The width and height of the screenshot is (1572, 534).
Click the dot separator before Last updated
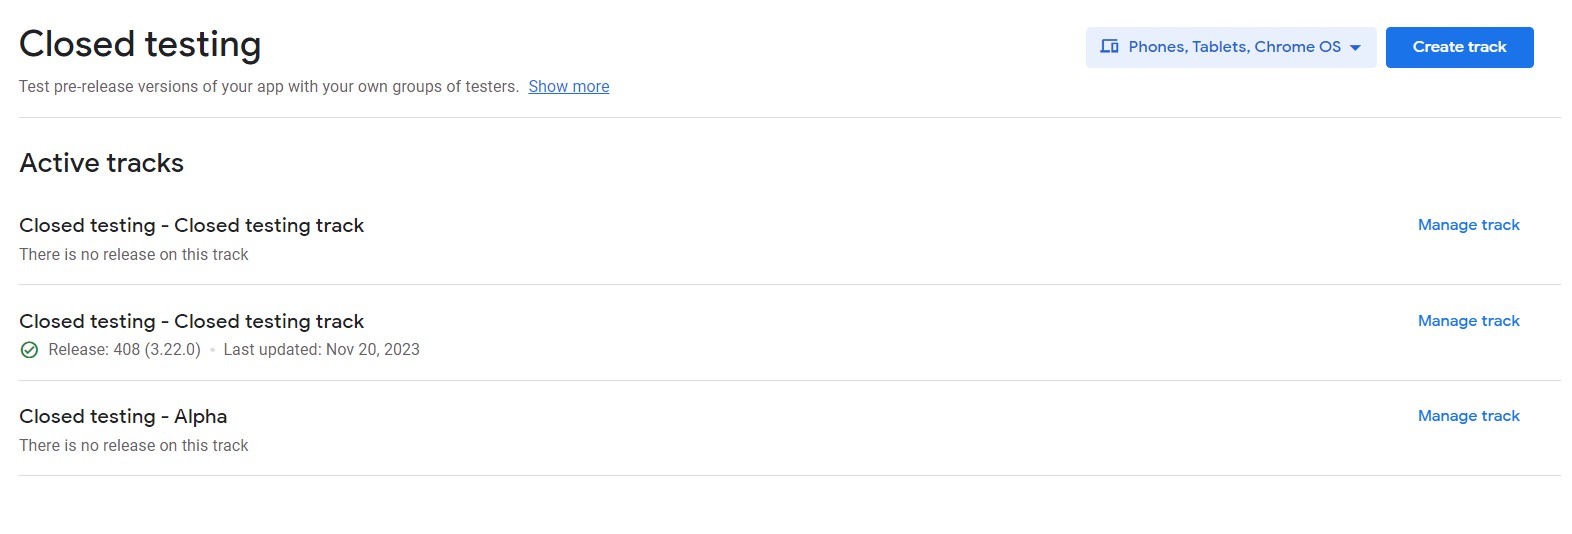pyautogui.click(x=212, y=350)
